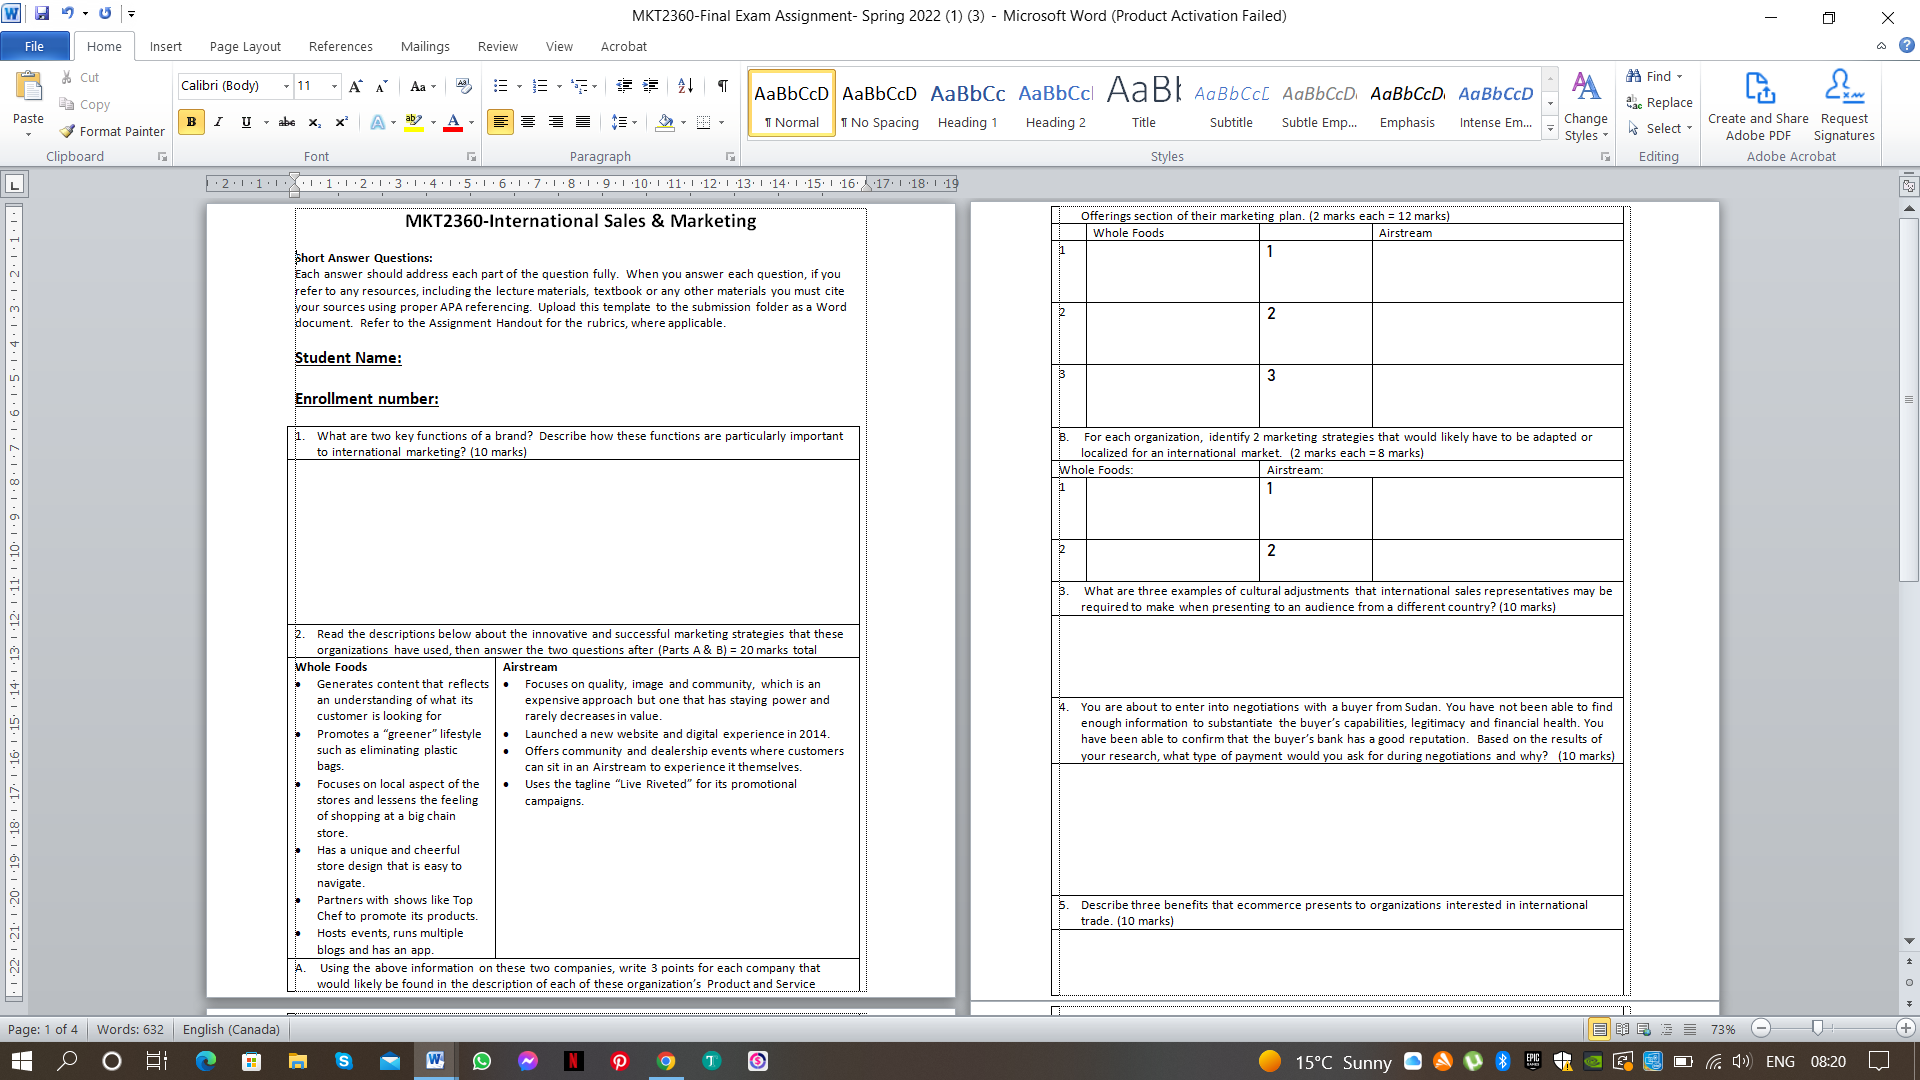The height and width of the screenshot is (1080, 1920).
Task: Open the Bullets list dropdown
Action: coord(519,86)
